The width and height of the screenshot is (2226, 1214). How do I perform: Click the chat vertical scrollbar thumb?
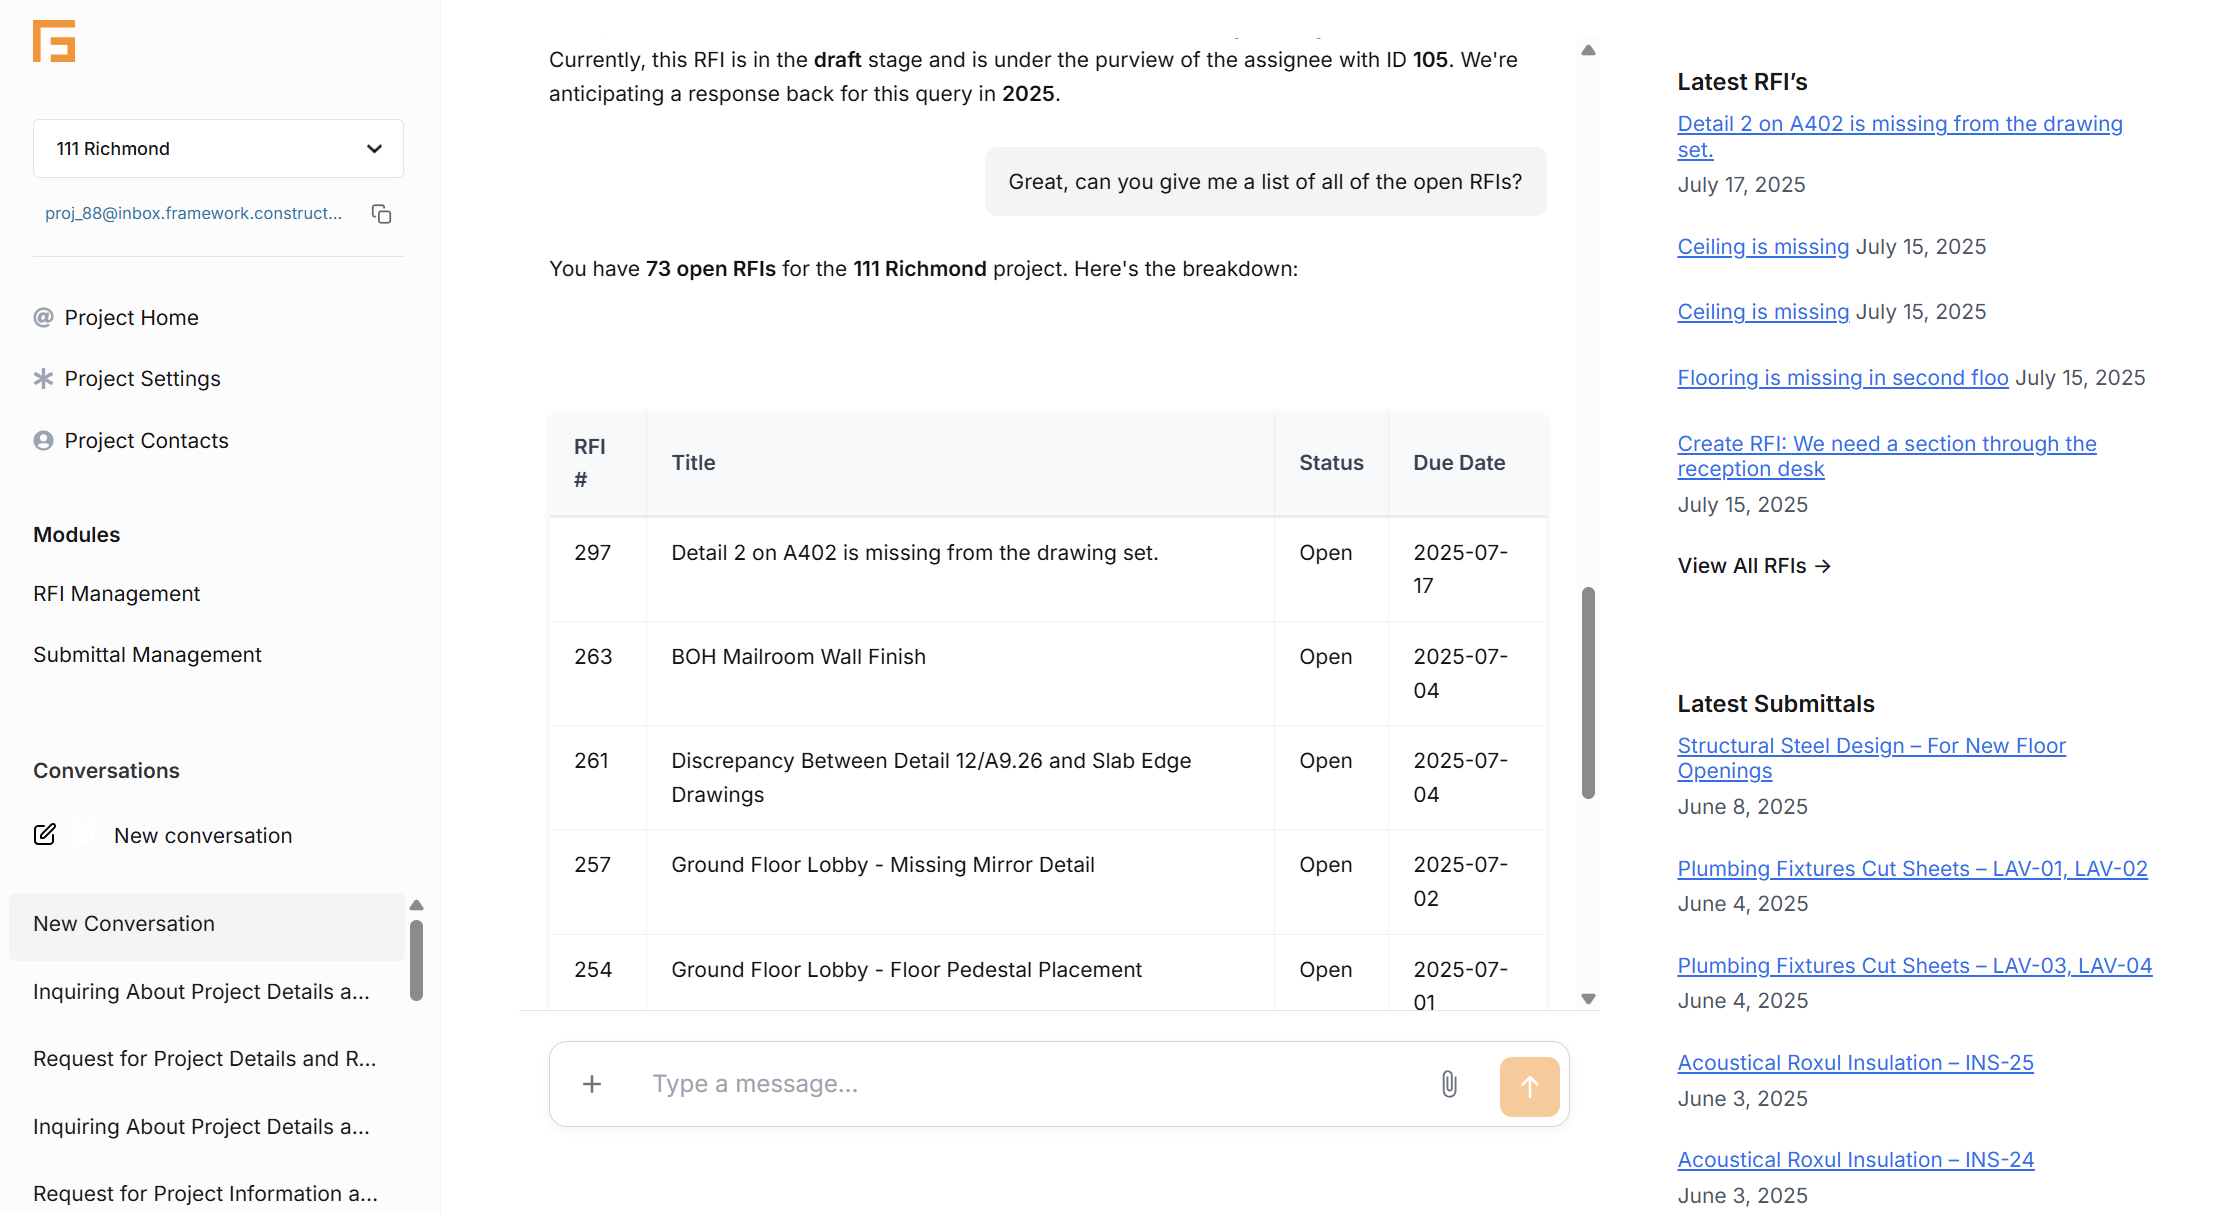coord(1588,693)
